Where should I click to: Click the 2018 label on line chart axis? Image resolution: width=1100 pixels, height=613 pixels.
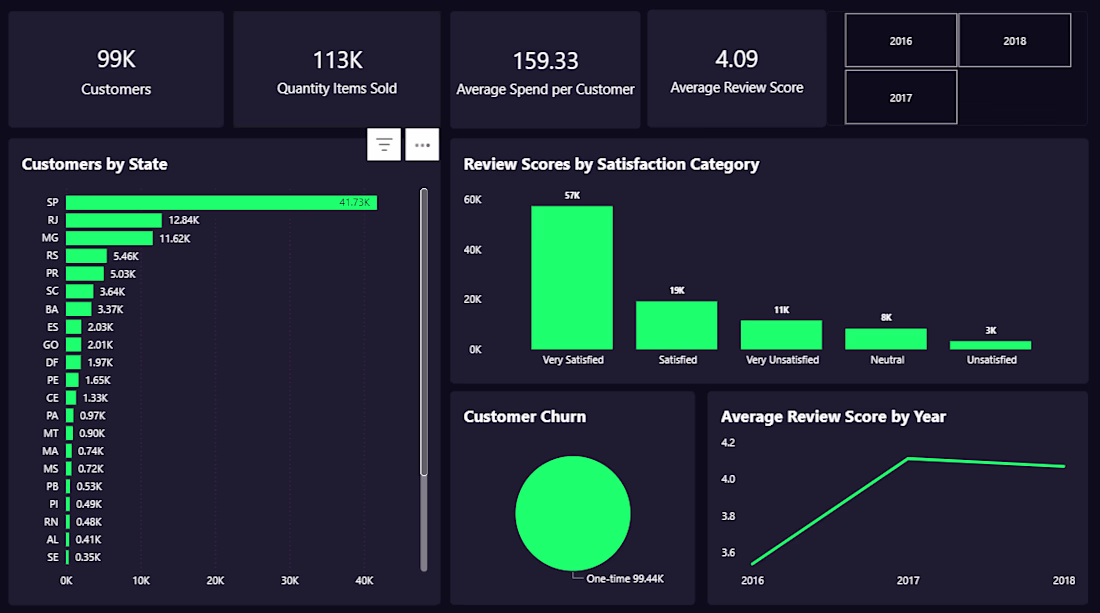pos(1064,580)
